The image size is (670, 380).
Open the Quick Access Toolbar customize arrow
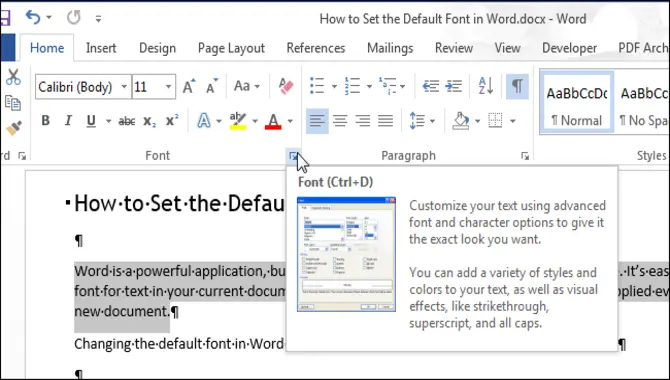pos(98,18)
